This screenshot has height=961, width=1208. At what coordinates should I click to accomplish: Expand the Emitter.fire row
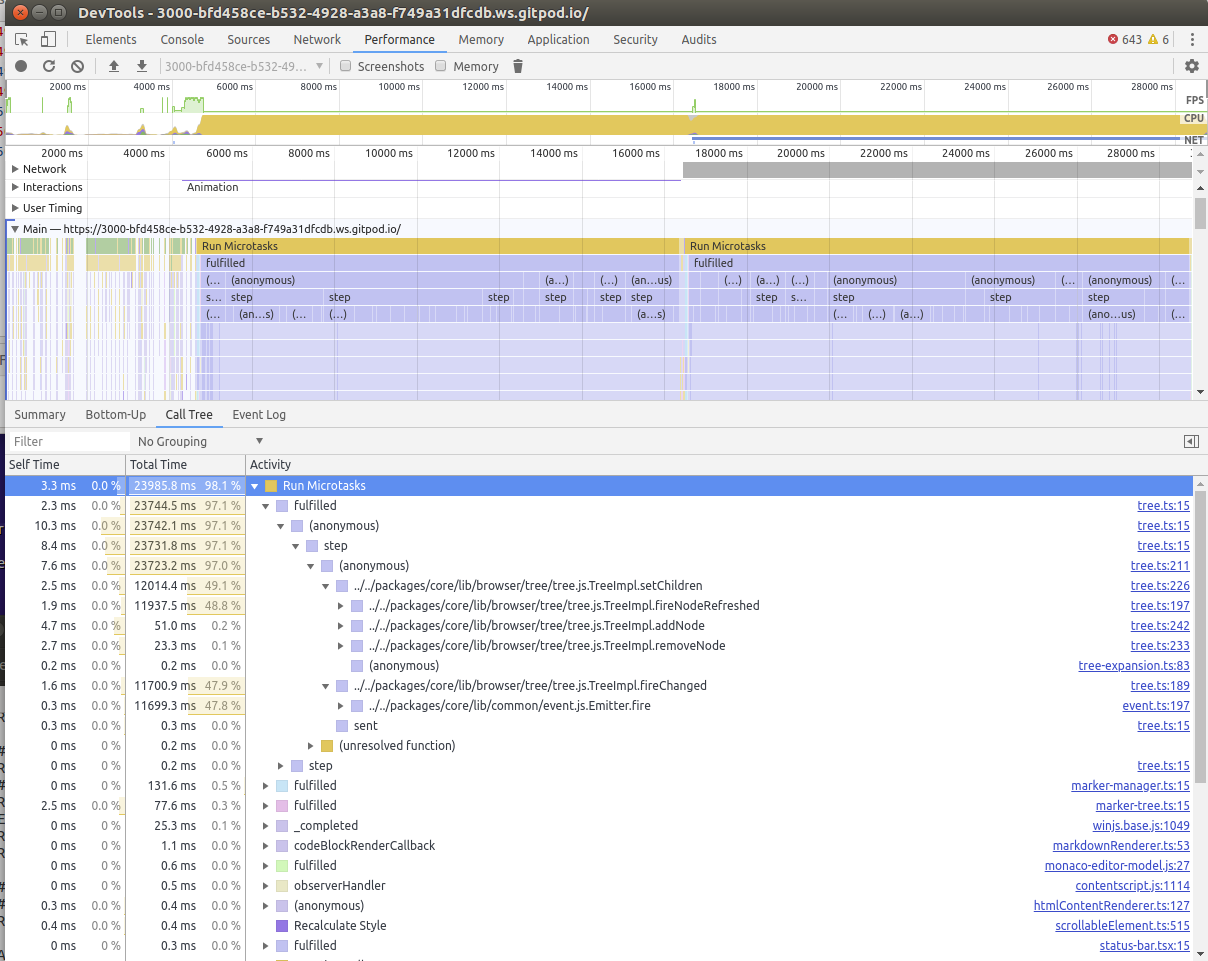tap(341, 706)
